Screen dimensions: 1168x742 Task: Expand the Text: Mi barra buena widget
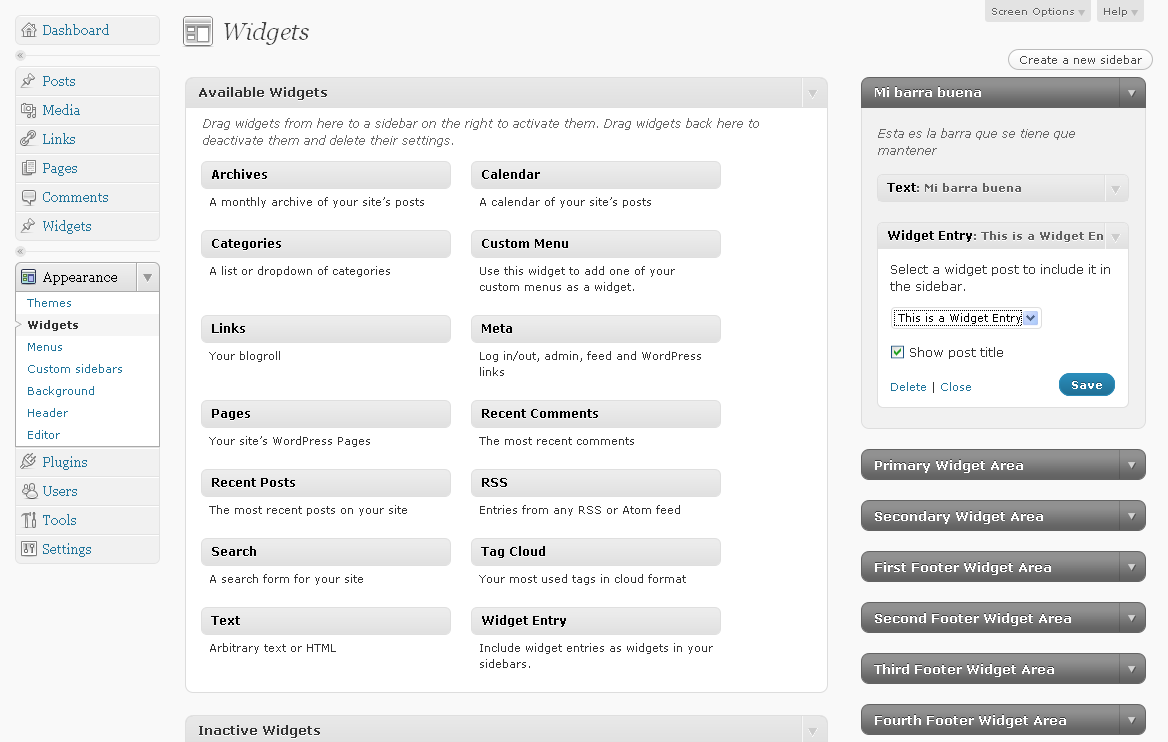[1115, 188]
